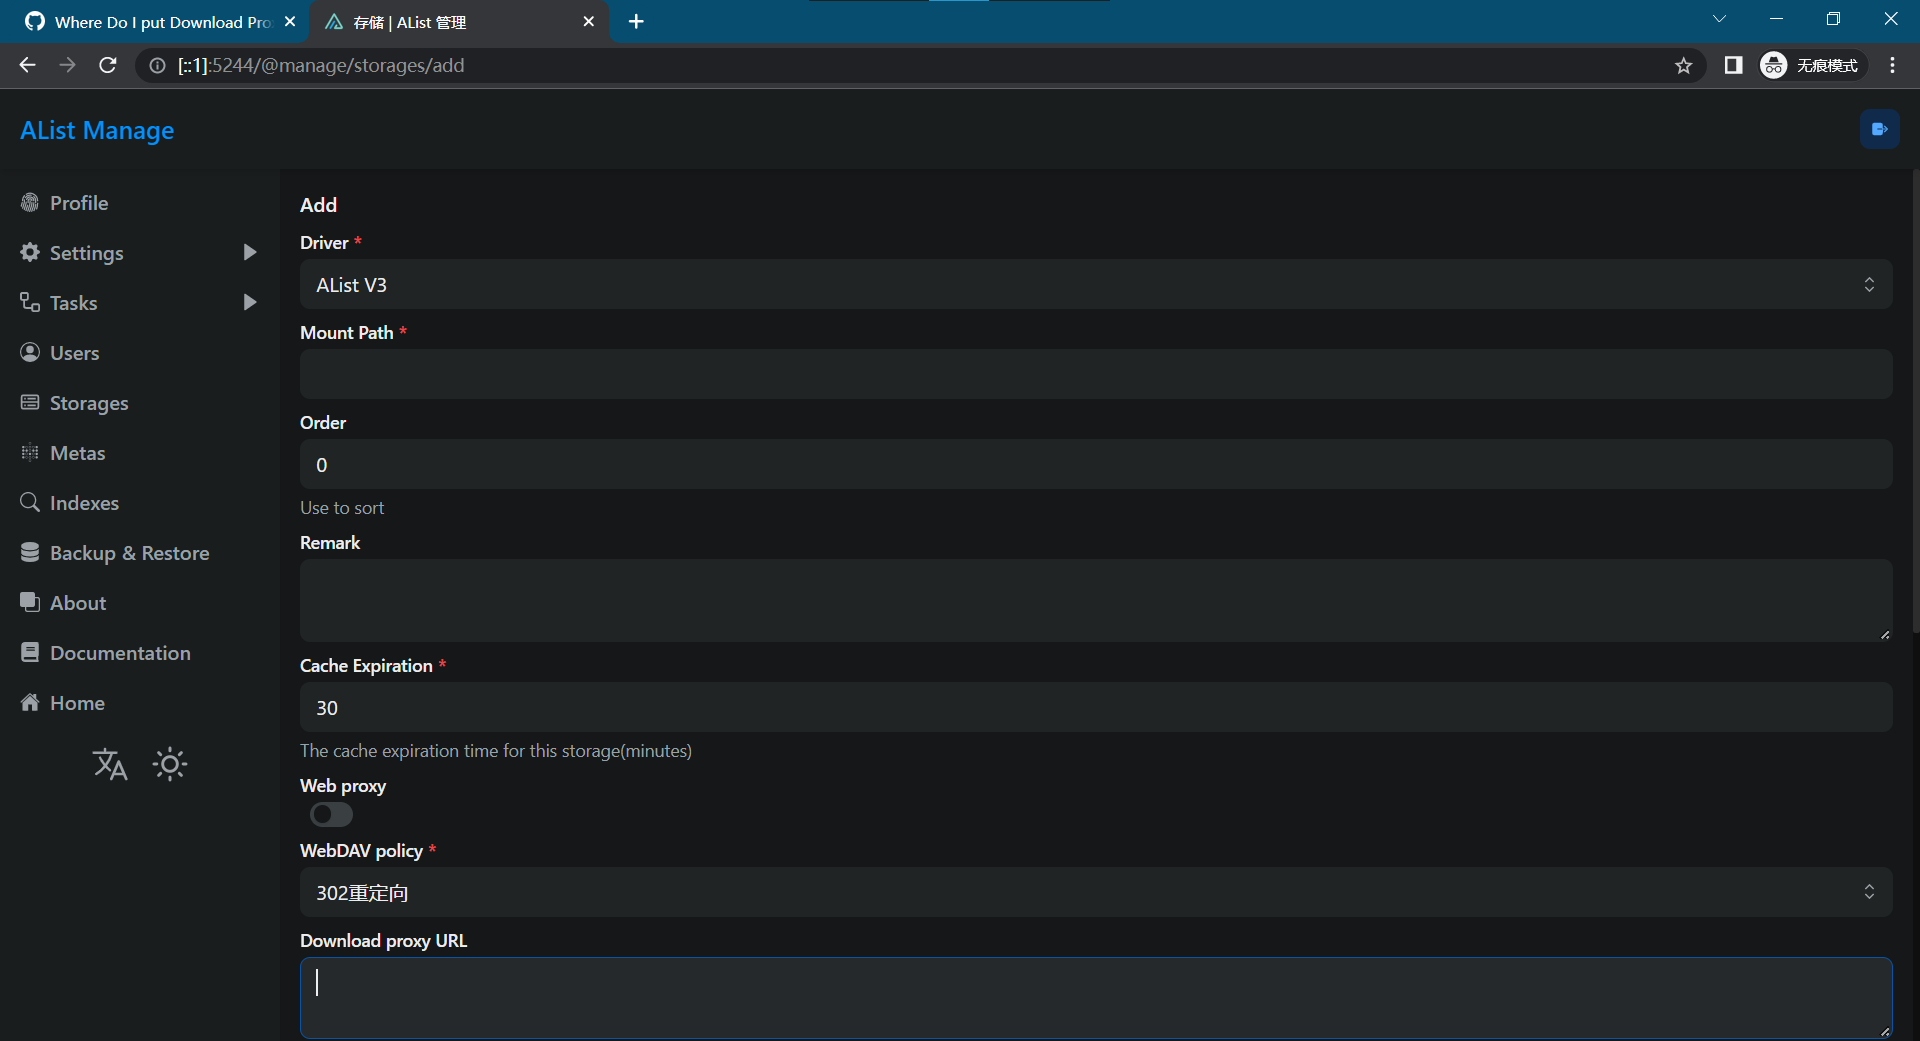Open the Metas menu item
This screenshot has height=1041, width=1920.
(78, 453)
